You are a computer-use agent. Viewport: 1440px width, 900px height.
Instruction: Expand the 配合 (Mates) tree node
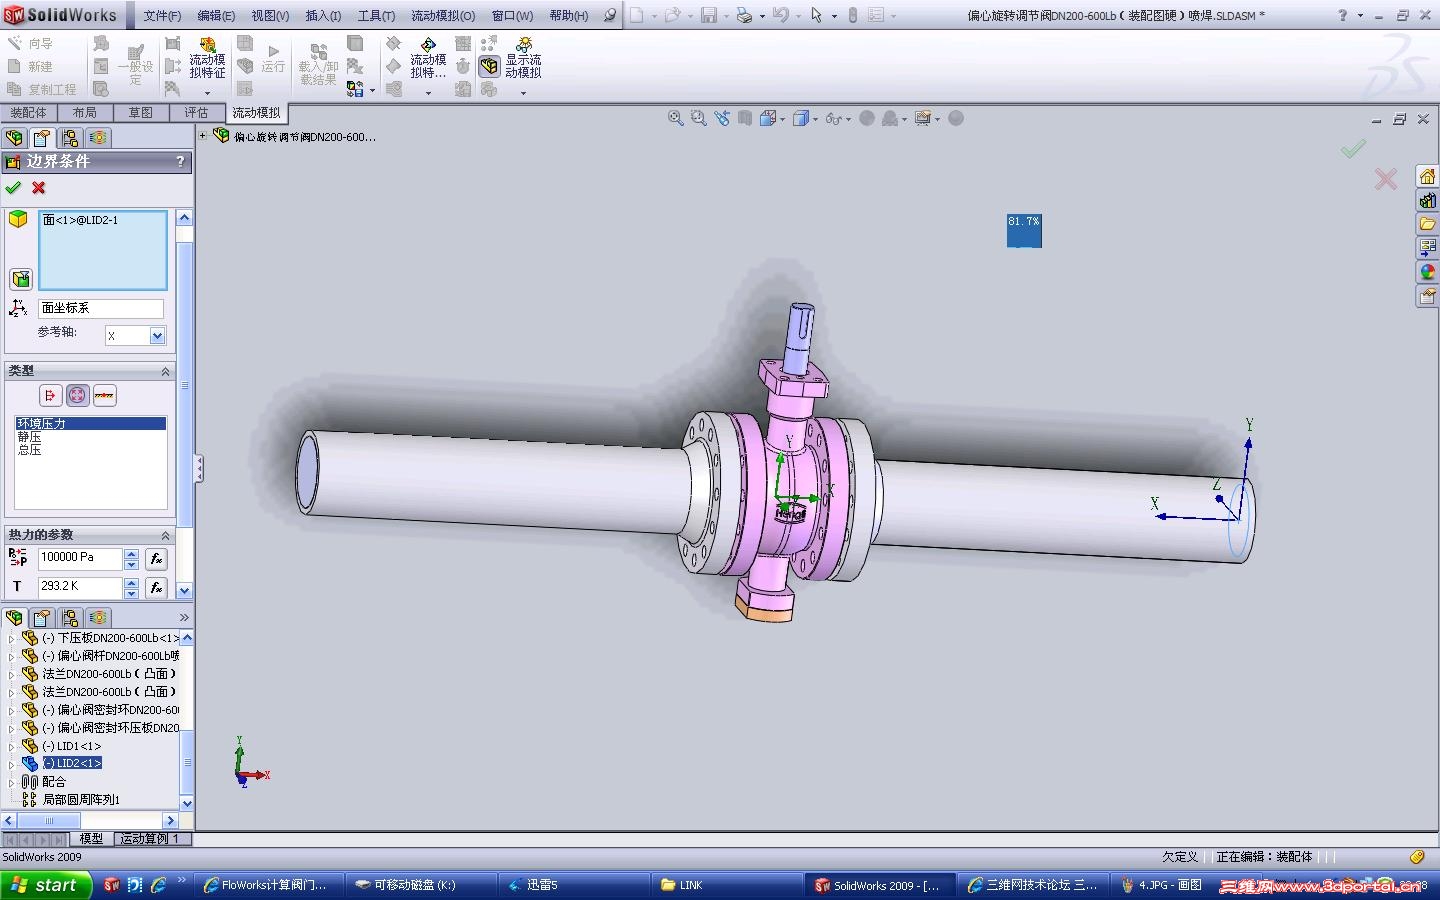point(11,782)
